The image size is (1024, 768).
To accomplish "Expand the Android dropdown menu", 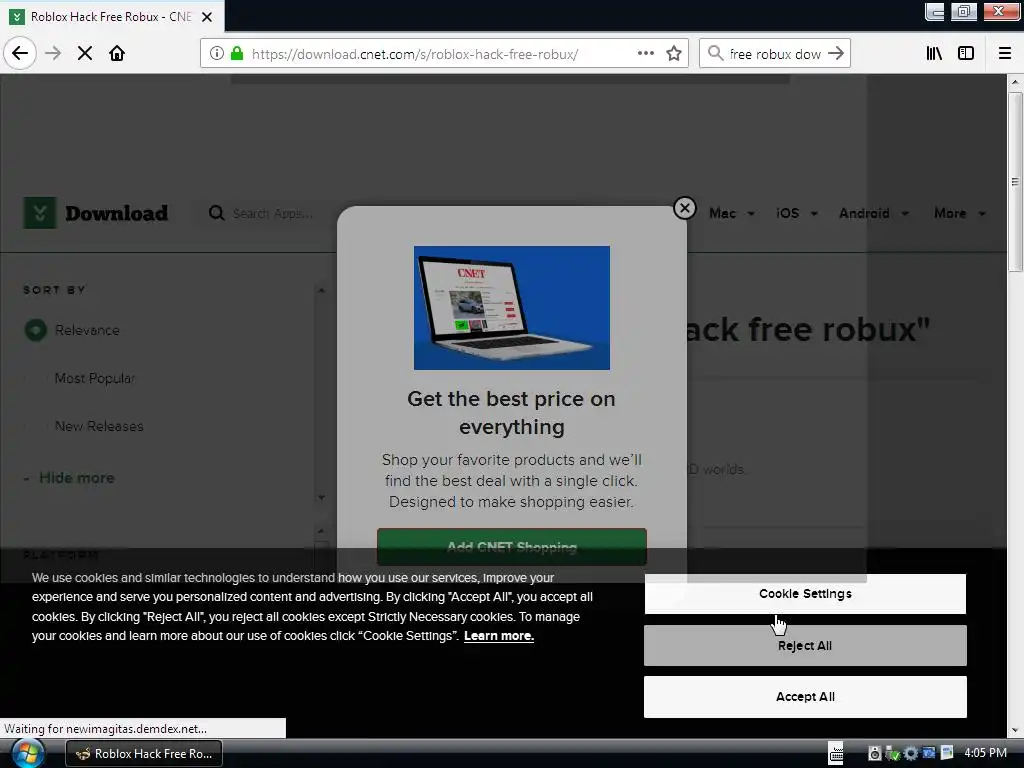I will 873,214.
